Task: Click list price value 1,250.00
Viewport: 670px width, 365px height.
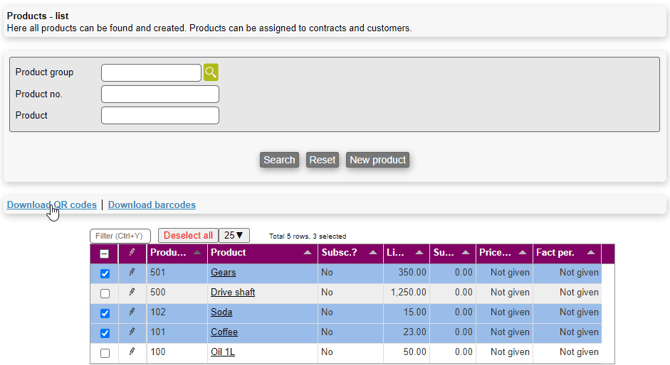Action: (408, 292)
